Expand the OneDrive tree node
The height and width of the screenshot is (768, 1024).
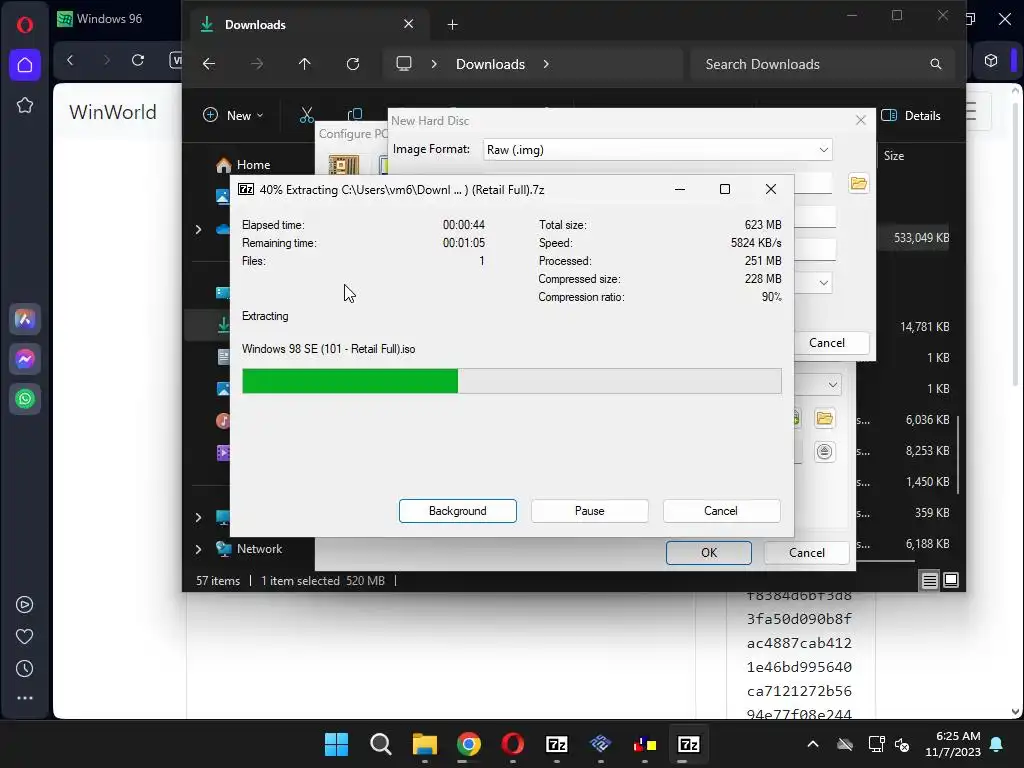(x=199, y=229)
